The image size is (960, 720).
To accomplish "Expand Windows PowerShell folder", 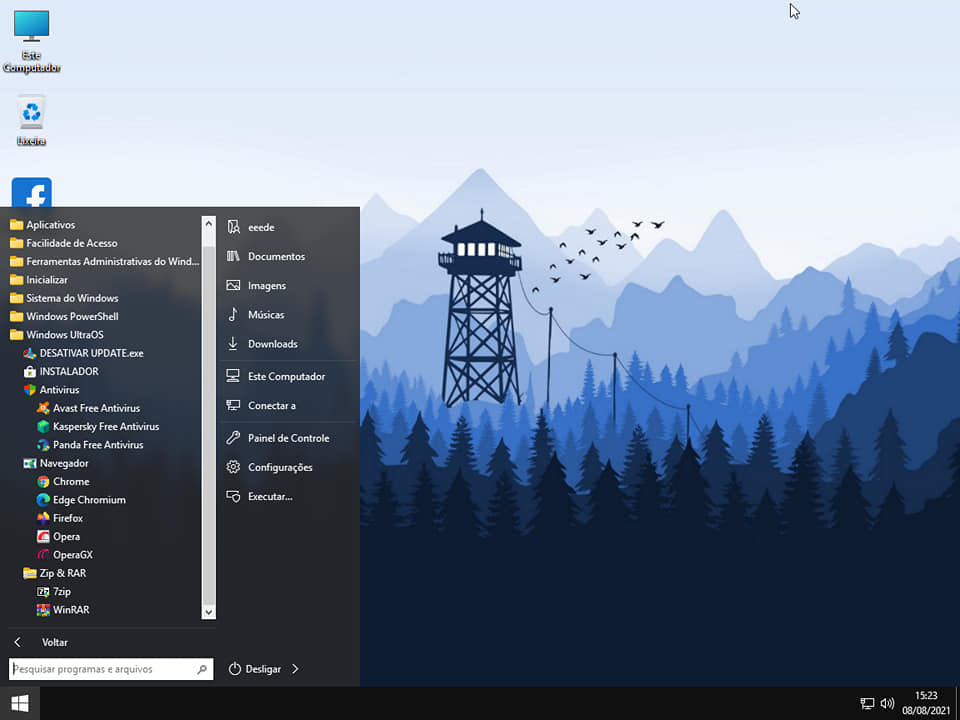I will coord(64,317).
